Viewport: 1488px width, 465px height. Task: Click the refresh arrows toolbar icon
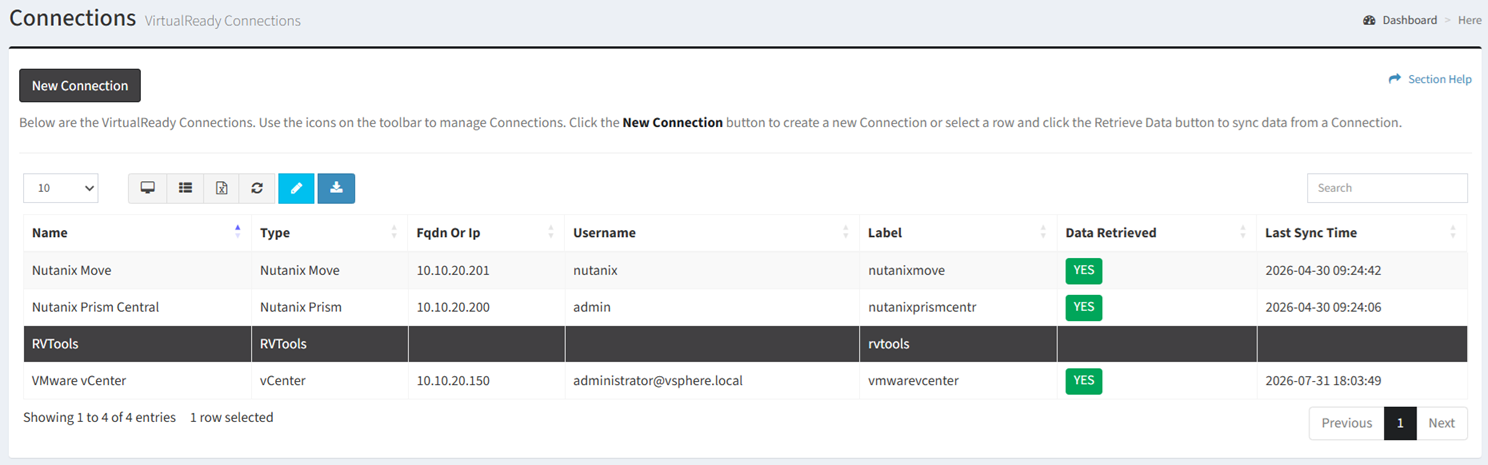[257, 188]
